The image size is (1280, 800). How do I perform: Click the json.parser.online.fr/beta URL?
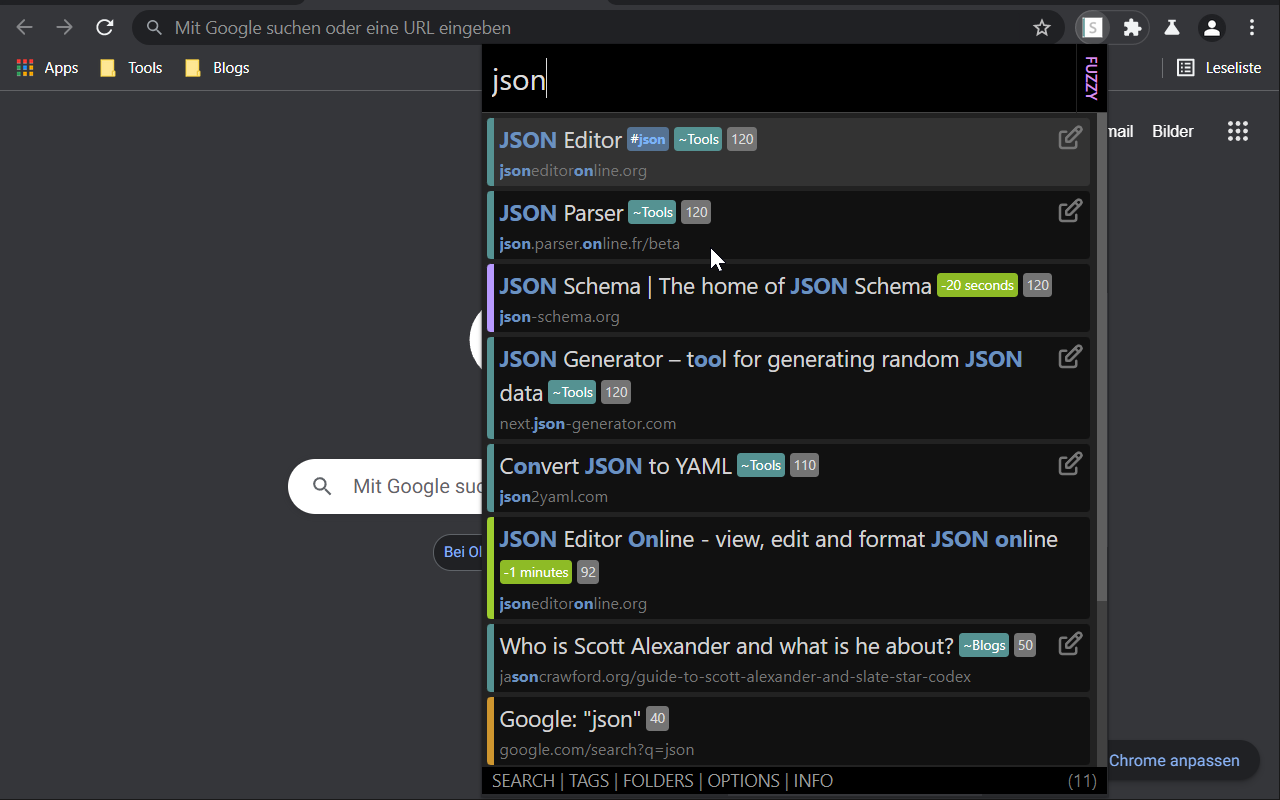(x=590, y=244)
